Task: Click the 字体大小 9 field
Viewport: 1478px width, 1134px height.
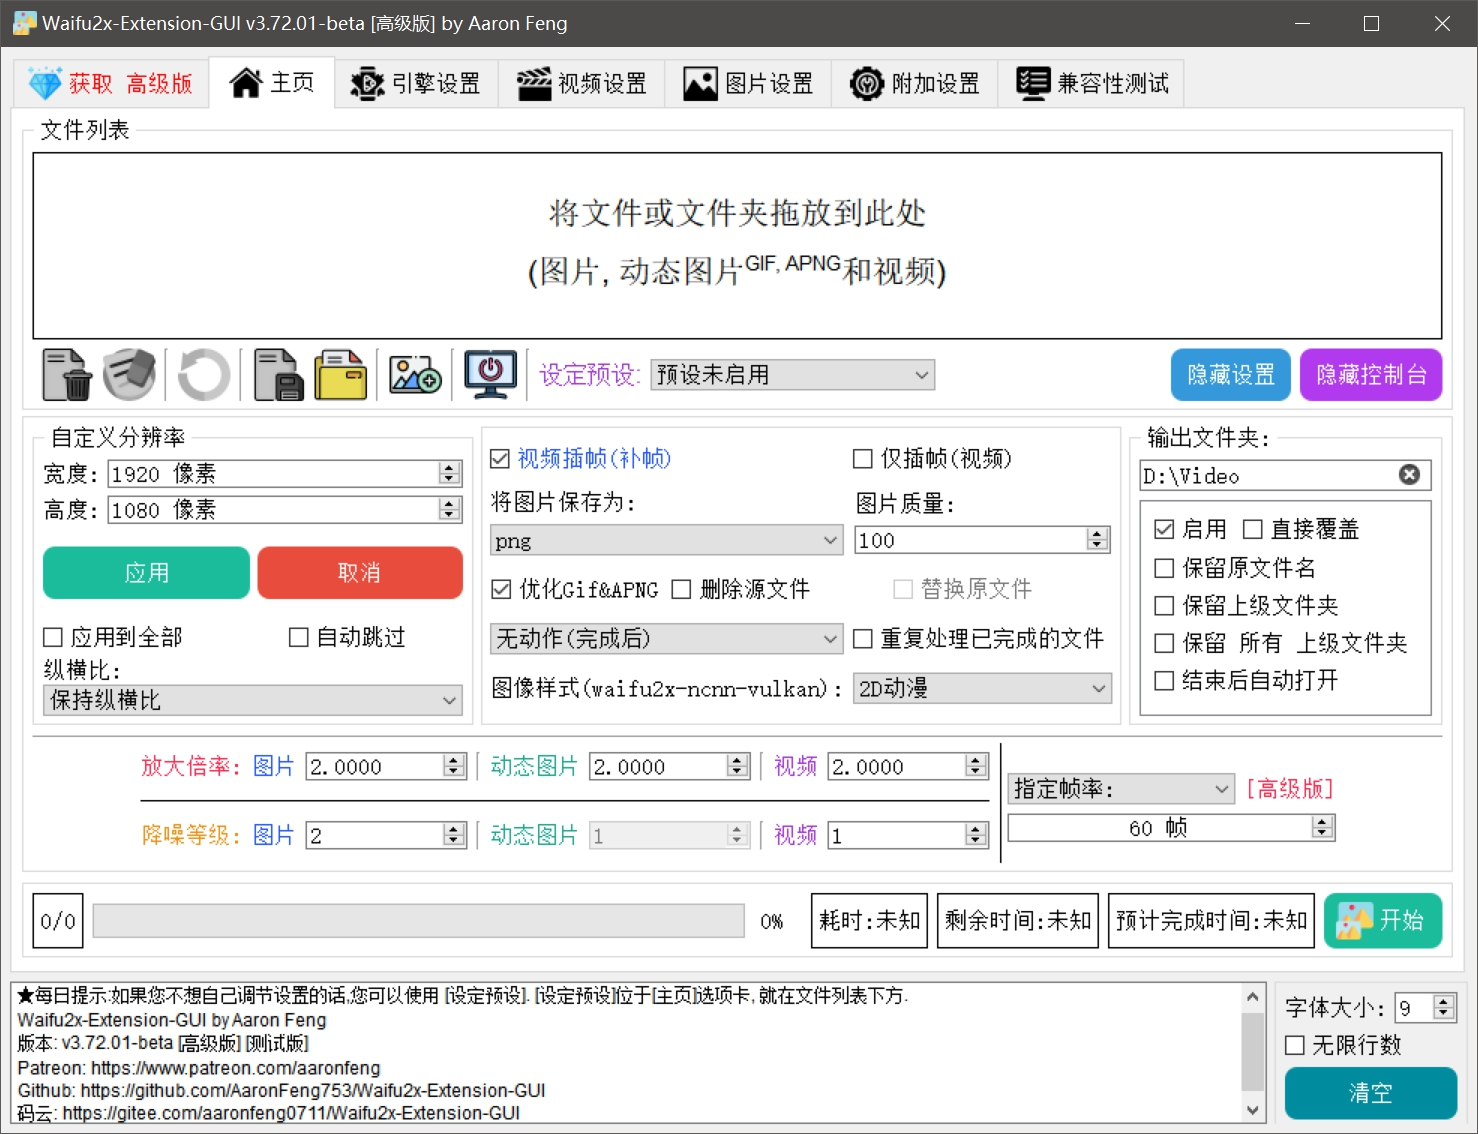Action: [1426, 1007]
